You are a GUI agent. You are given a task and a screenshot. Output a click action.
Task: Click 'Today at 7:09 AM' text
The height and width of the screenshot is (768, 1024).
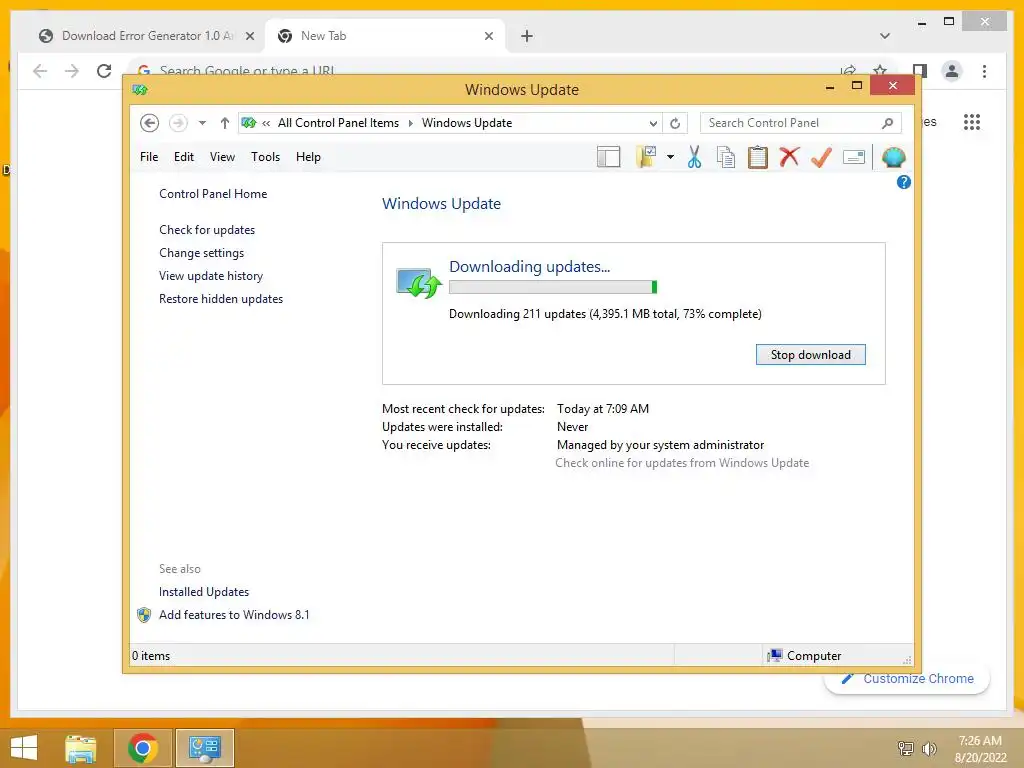click(x=603, y=409)
